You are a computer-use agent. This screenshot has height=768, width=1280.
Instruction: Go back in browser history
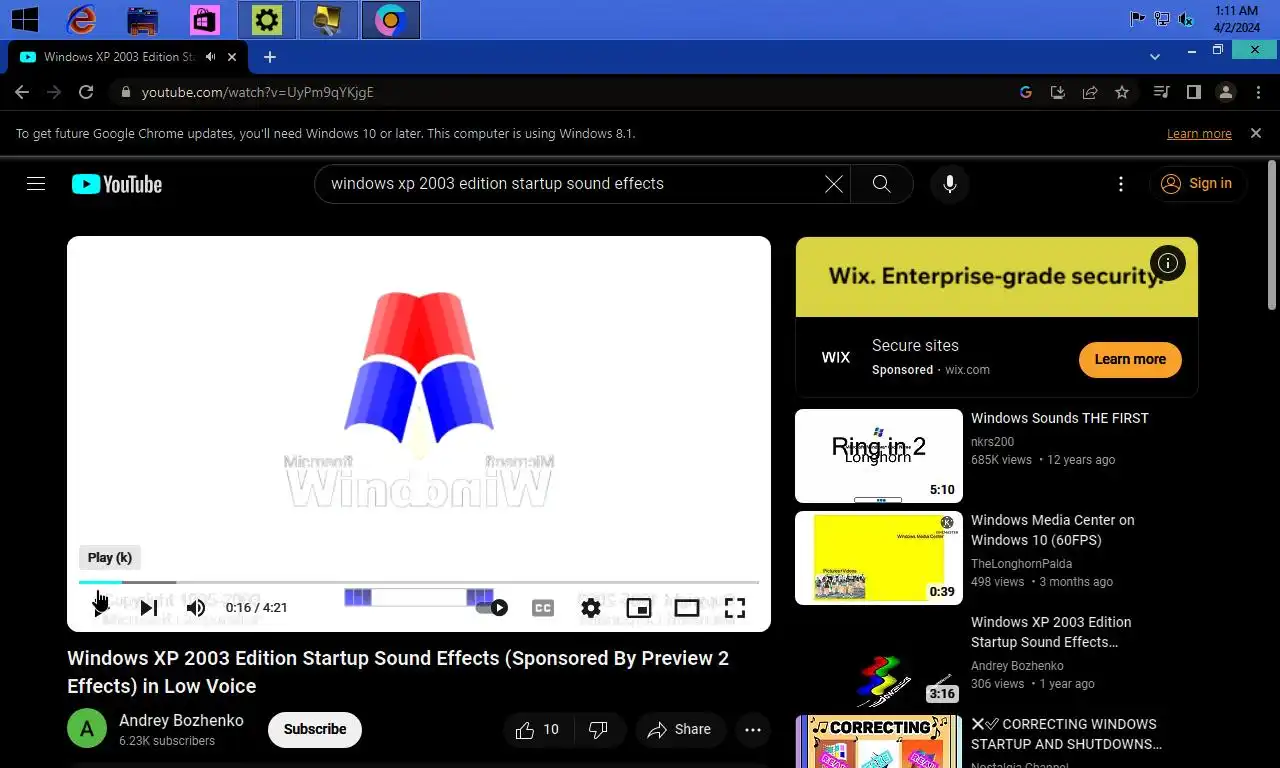pyautogui.click(x=22, y=92)
